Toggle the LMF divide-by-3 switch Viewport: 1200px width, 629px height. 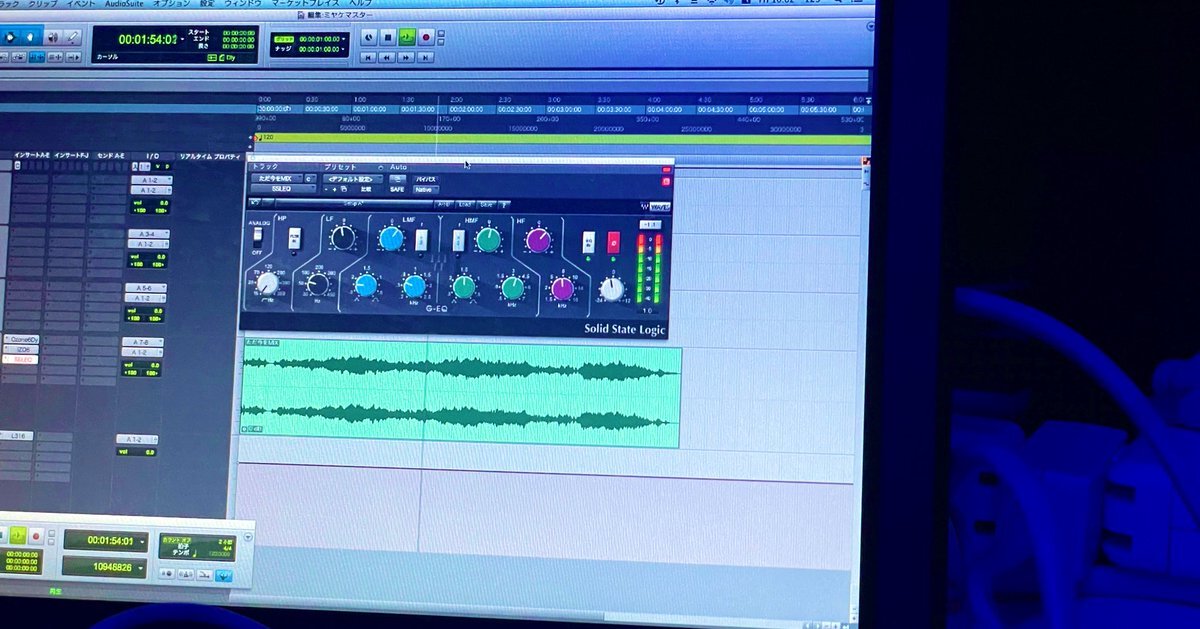(421, 240)
